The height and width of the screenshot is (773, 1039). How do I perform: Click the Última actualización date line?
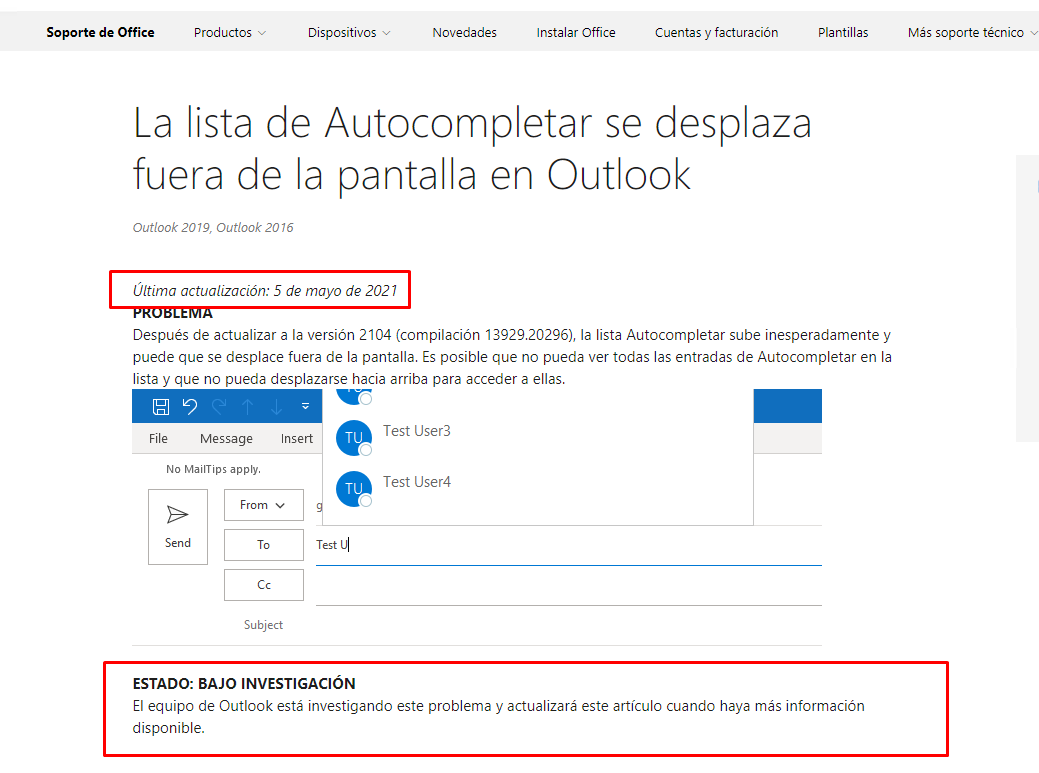coord(264,291)
